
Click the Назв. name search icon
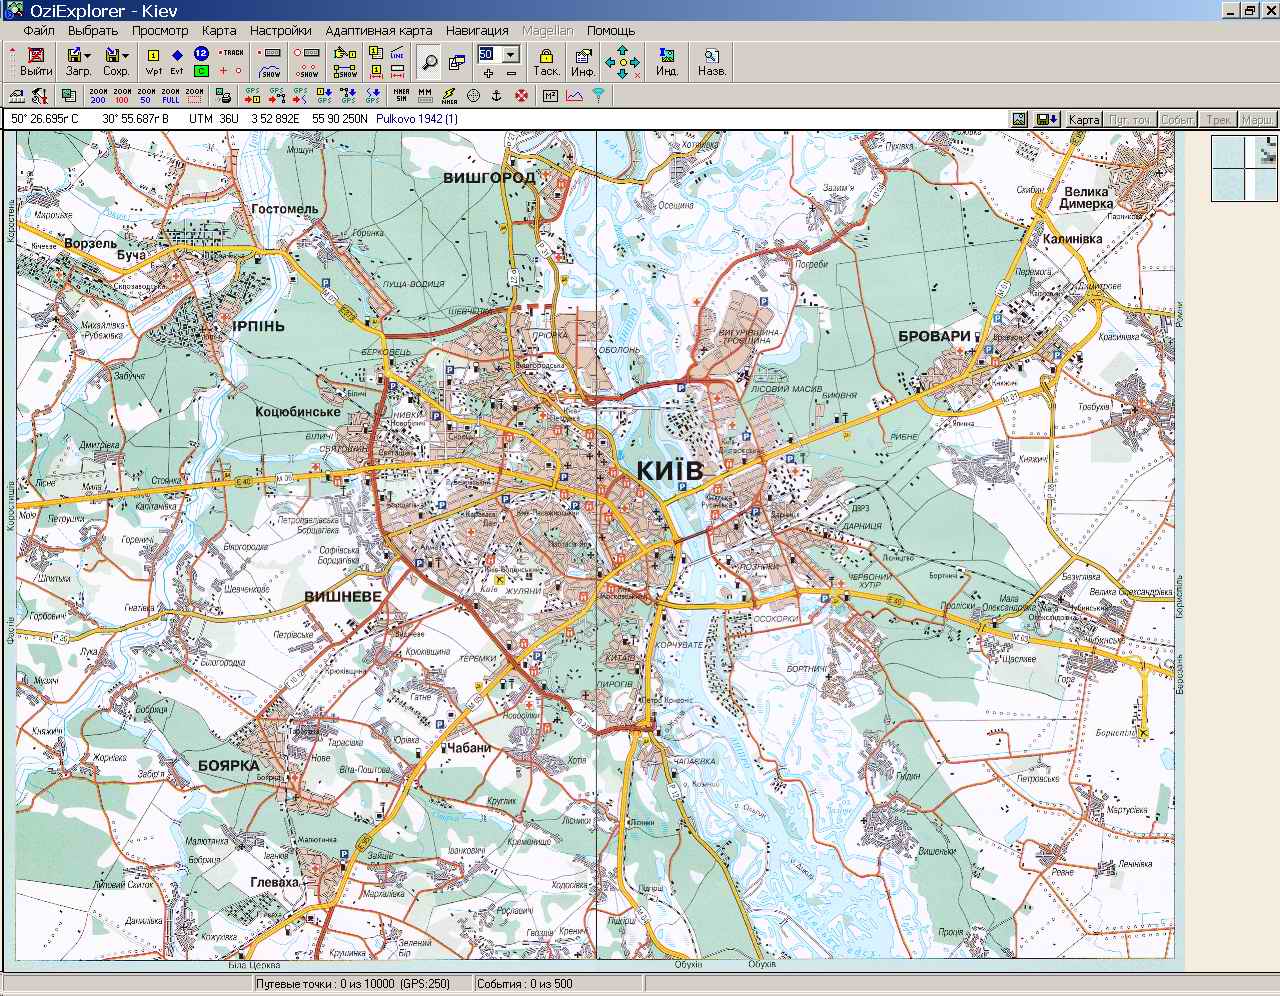click(x=711, y=62)
